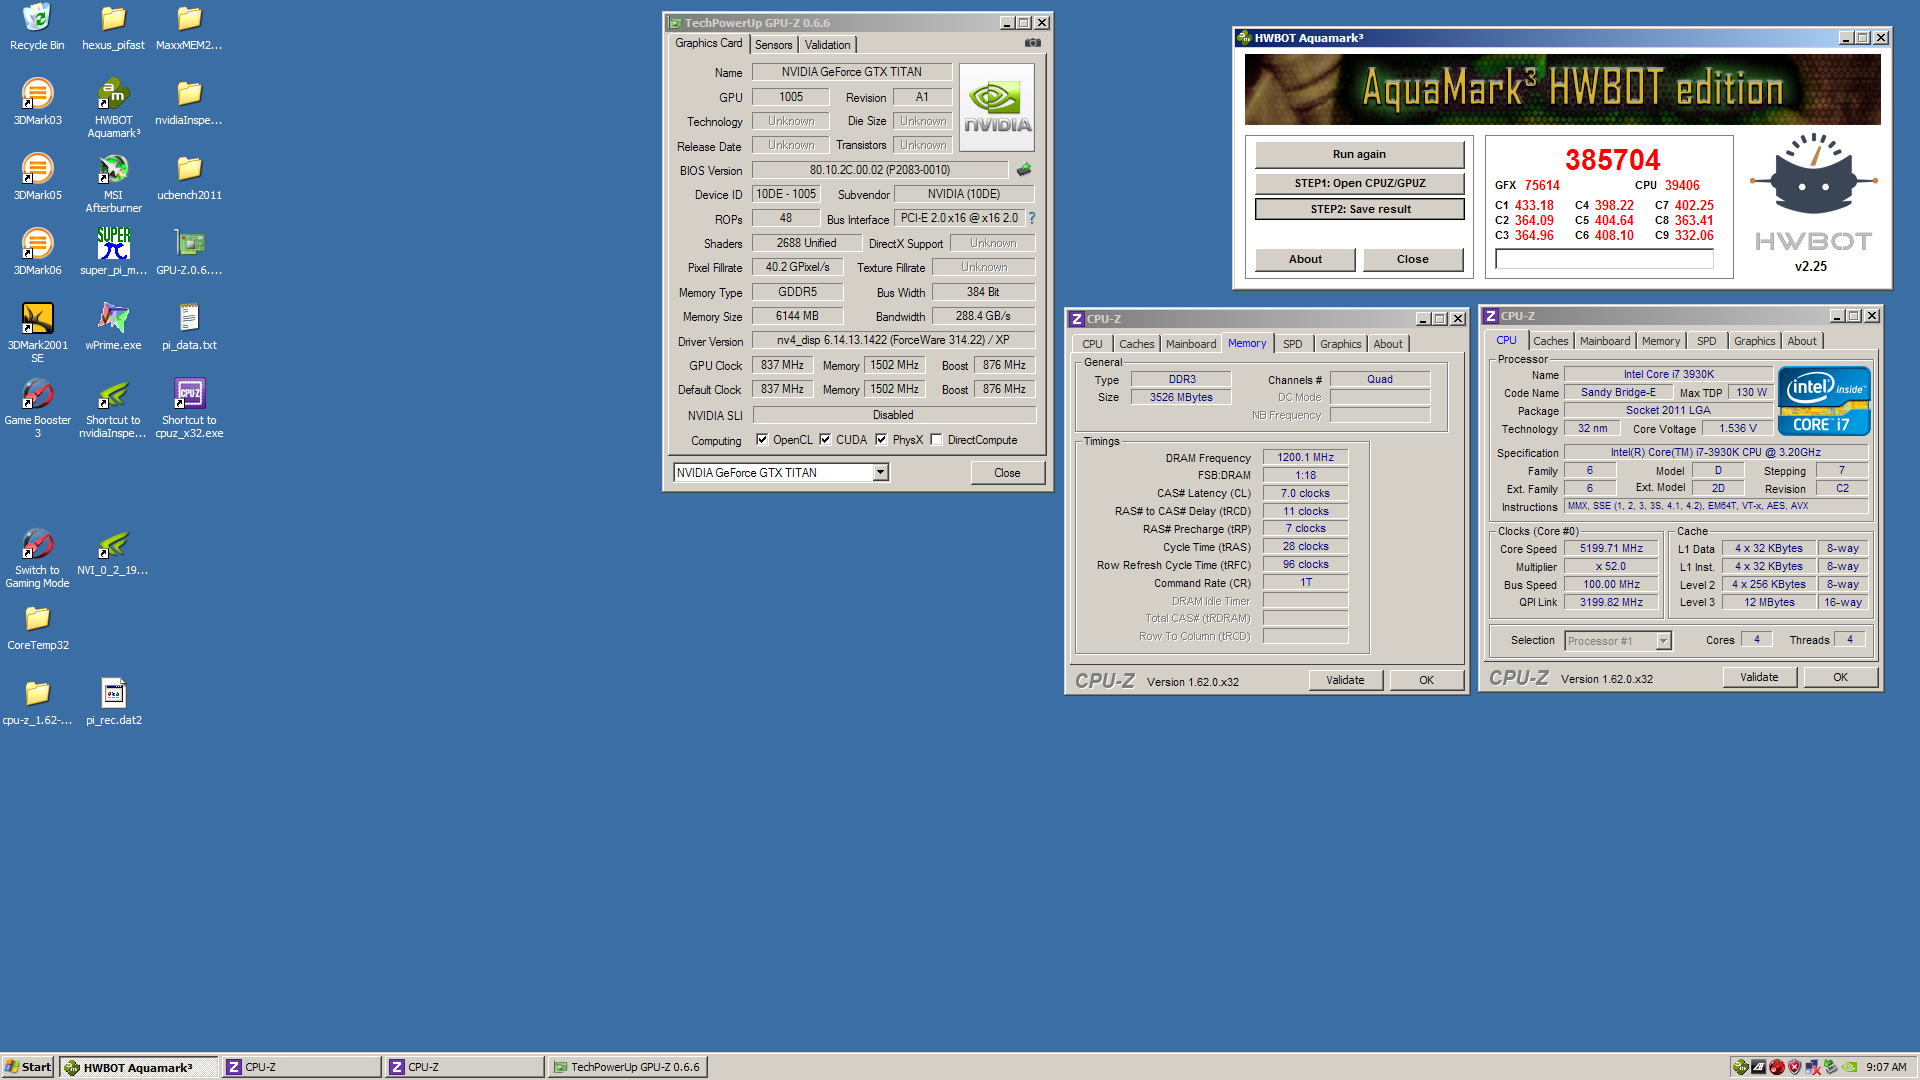The width and height of the screenshot is (1920, 1080).
Task: Click STEP2: Save result button
Action: (x=1359, y=209)
